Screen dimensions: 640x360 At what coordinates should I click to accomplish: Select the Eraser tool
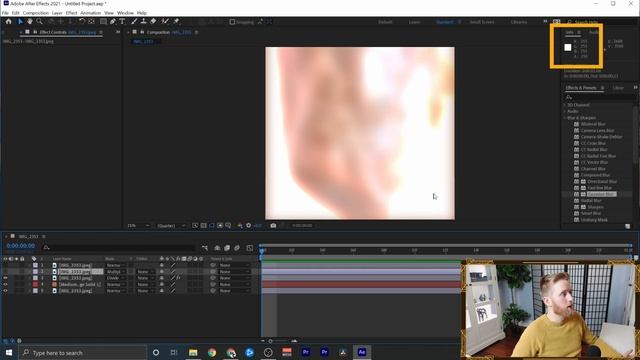(x=153, y=22)
